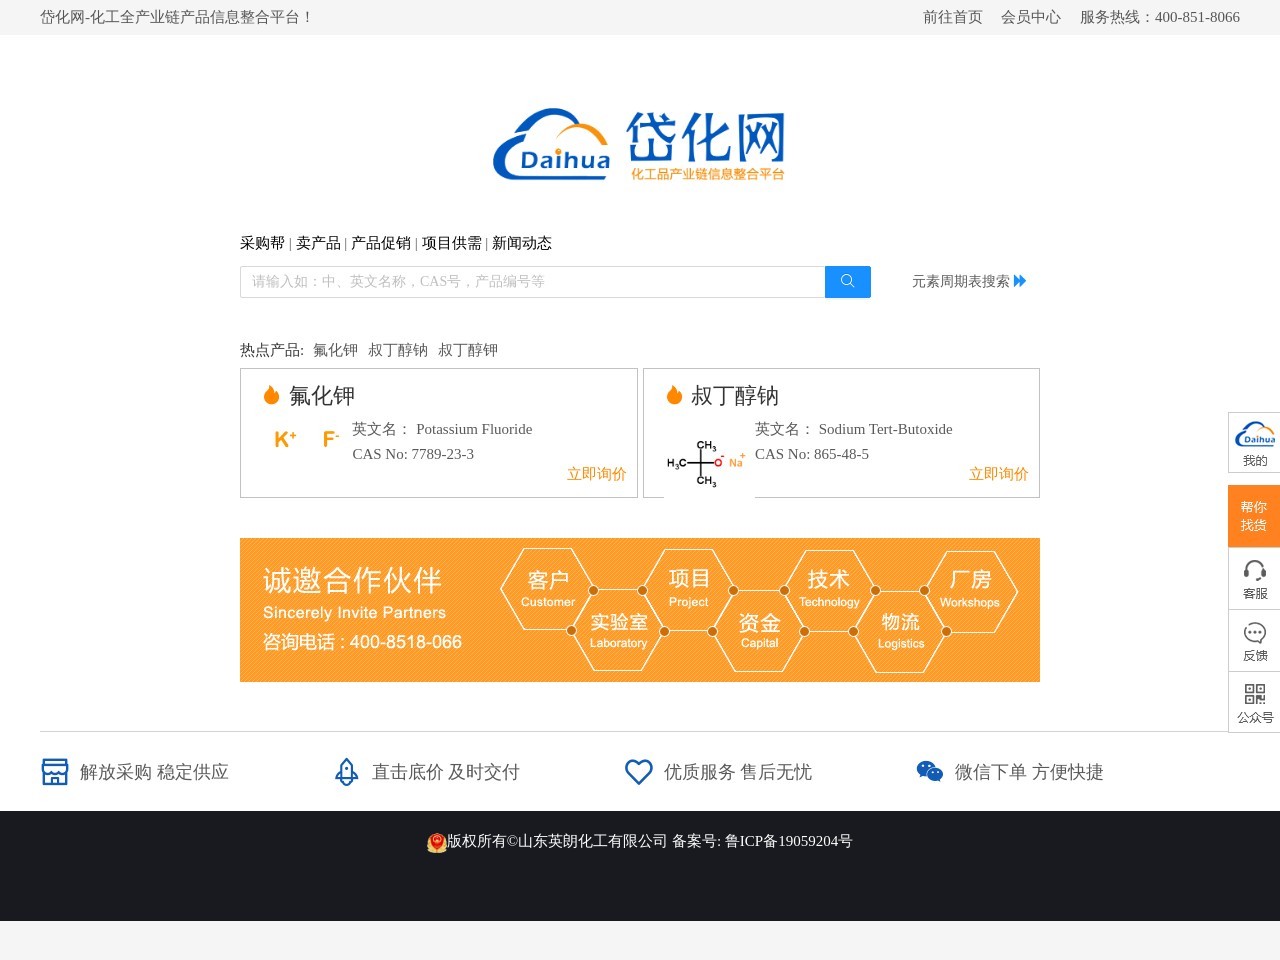Open the 客服 headset icon in sidebar
1280x960 pixels.
[1254, 572]
